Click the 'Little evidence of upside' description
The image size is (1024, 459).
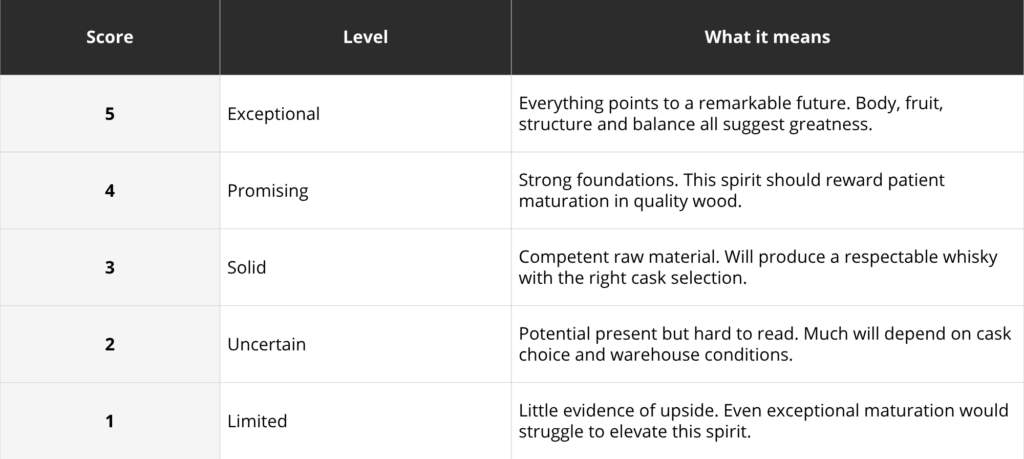coord(763,421)
